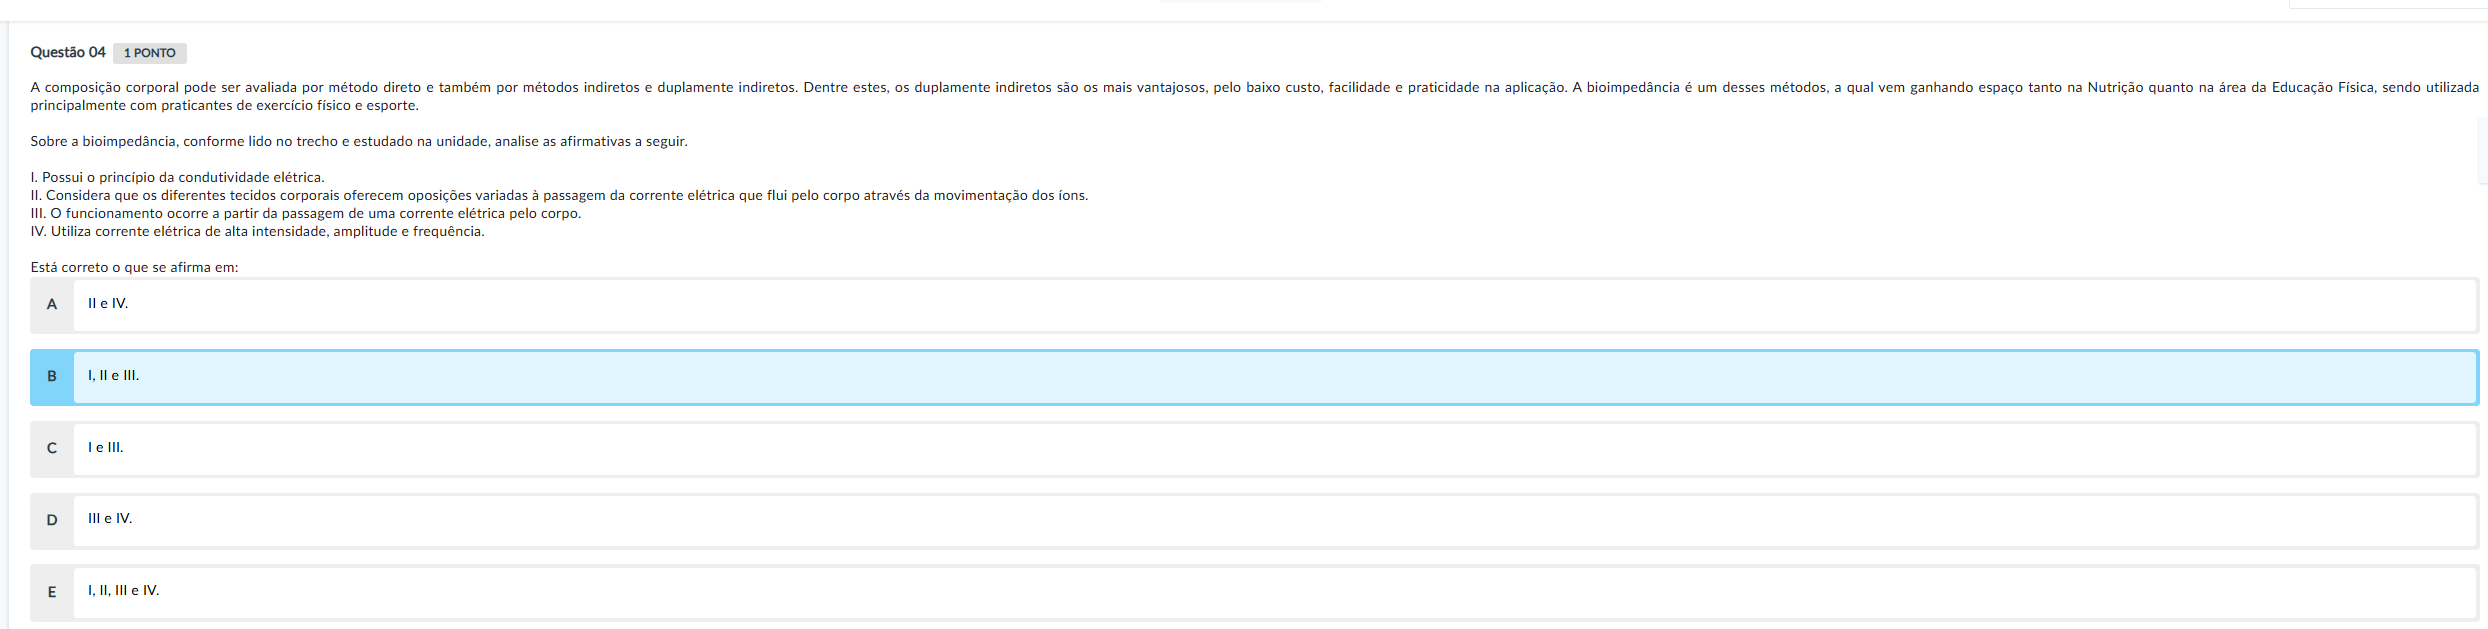Pick the answer text 'III e IV.'
The height and width of the screenshot is (629, 2488).
(110, 519)
